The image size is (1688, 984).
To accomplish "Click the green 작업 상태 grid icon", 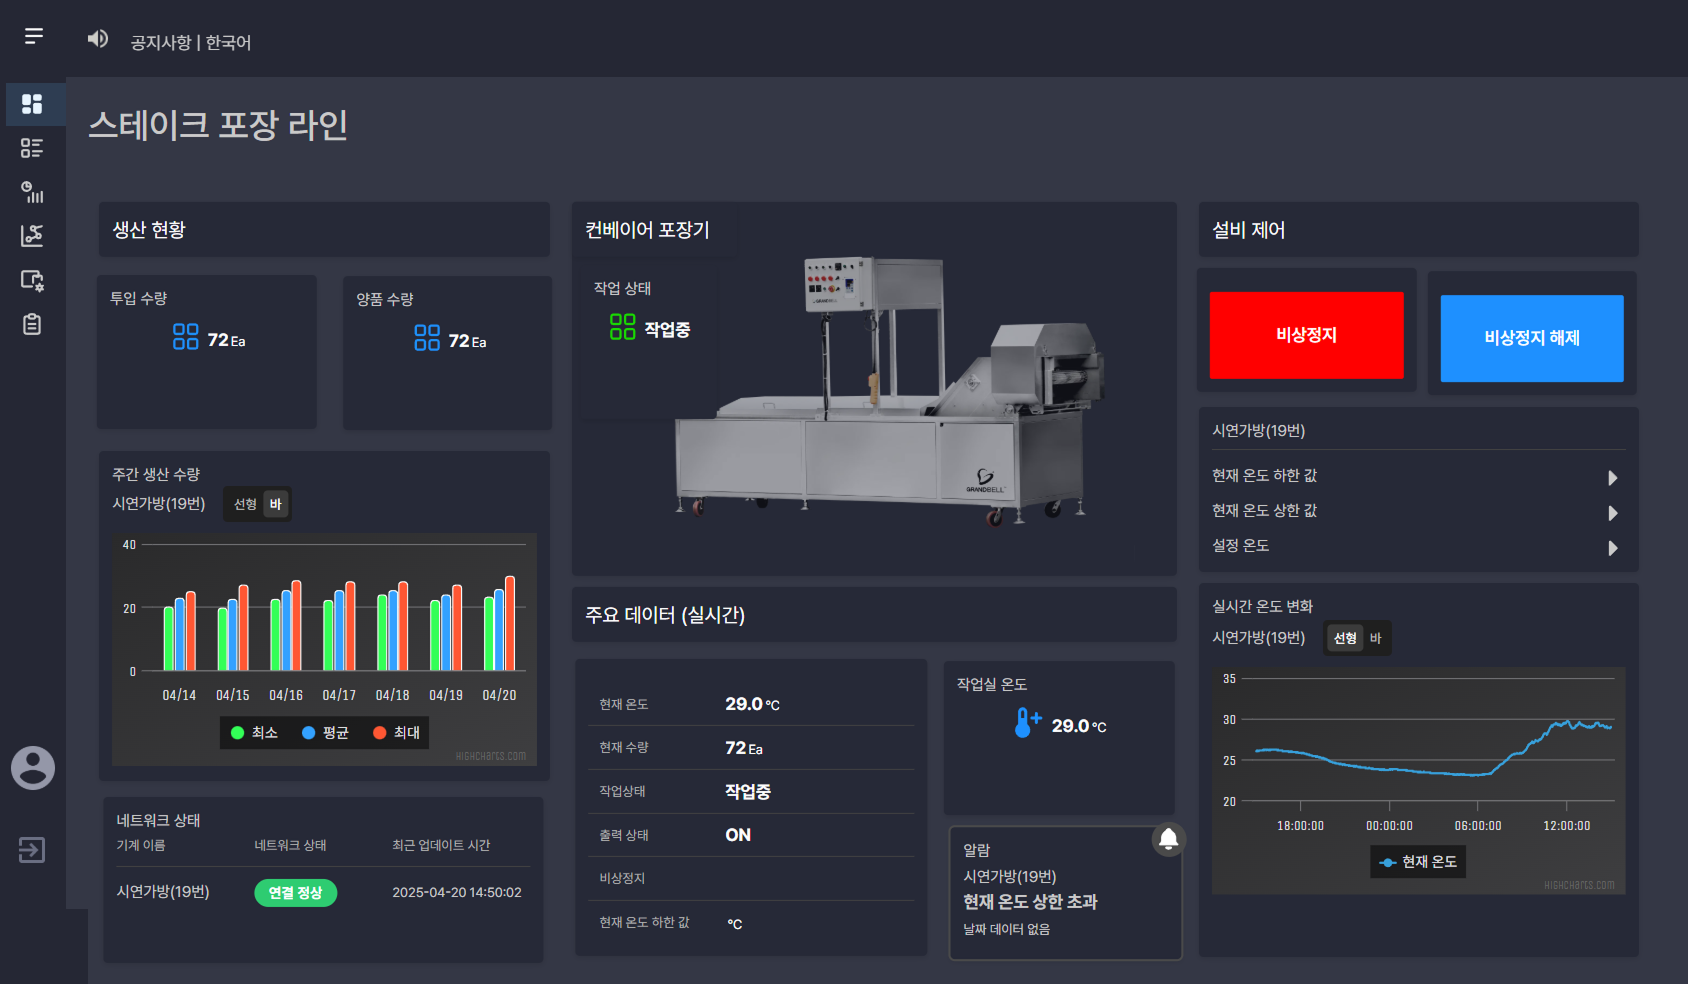I will tap(622, 327).
